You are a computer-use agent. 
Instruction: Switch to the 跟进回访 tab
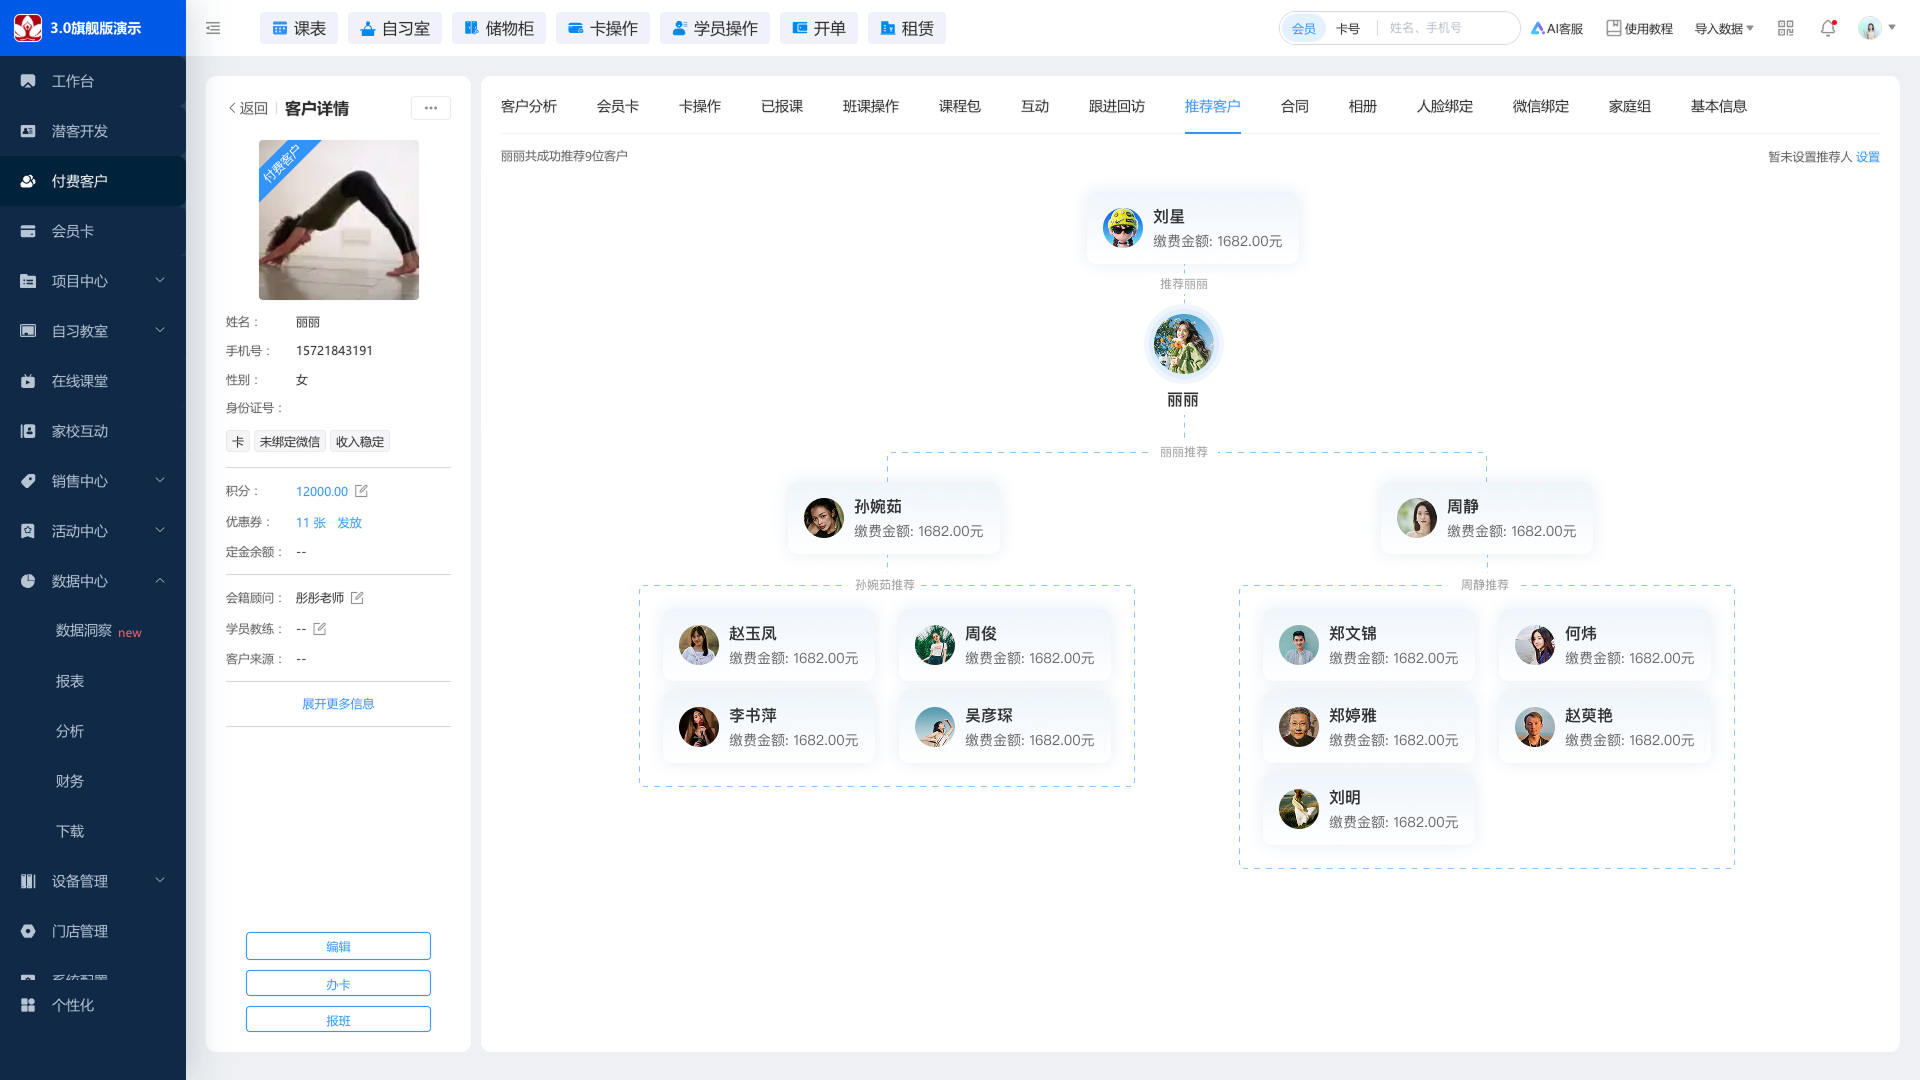[1117, 106]
